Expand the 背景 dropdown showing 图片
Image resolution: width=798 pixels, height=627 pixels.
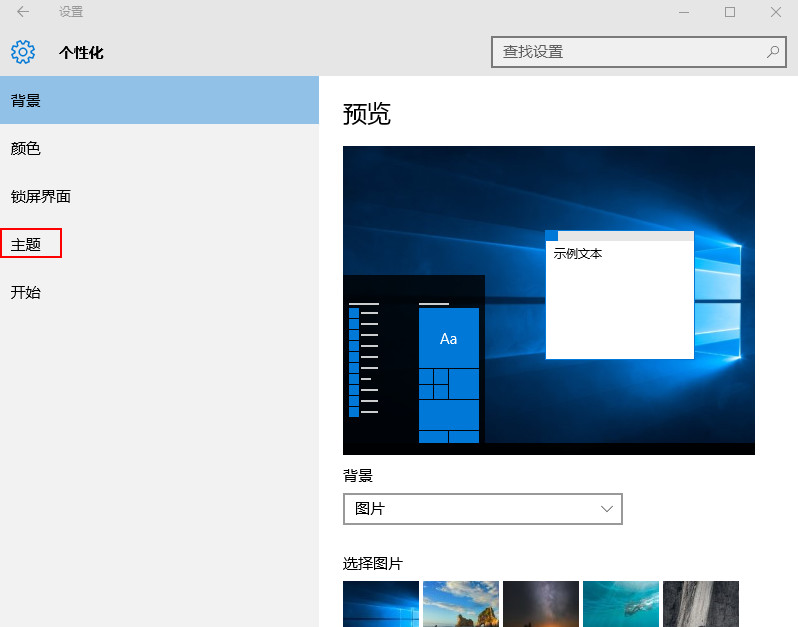pos(482,509)
